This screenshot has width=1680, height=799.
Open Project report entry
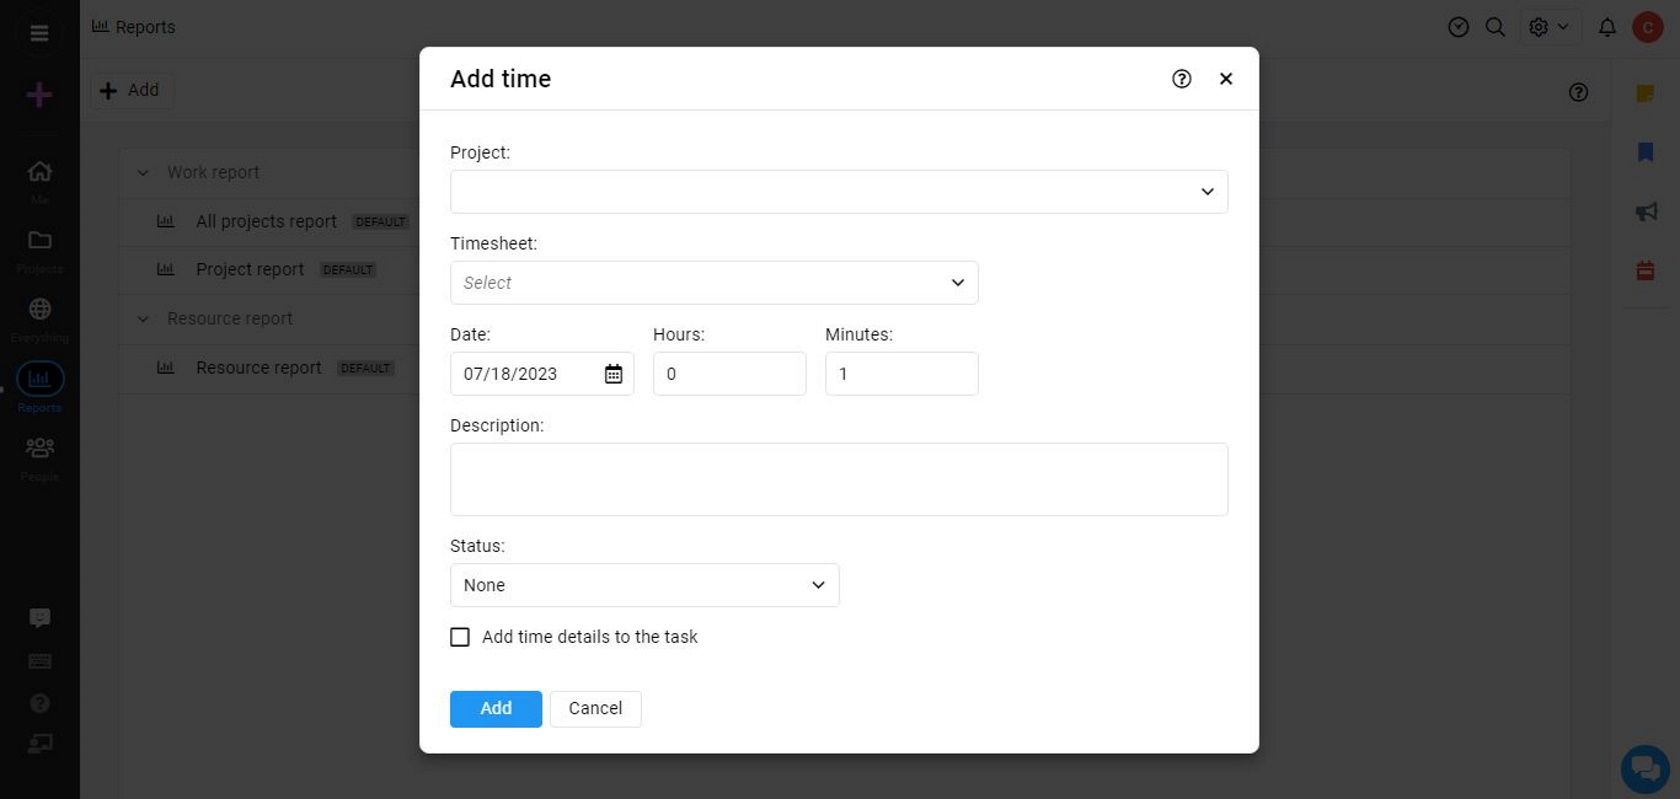[250, 270]
